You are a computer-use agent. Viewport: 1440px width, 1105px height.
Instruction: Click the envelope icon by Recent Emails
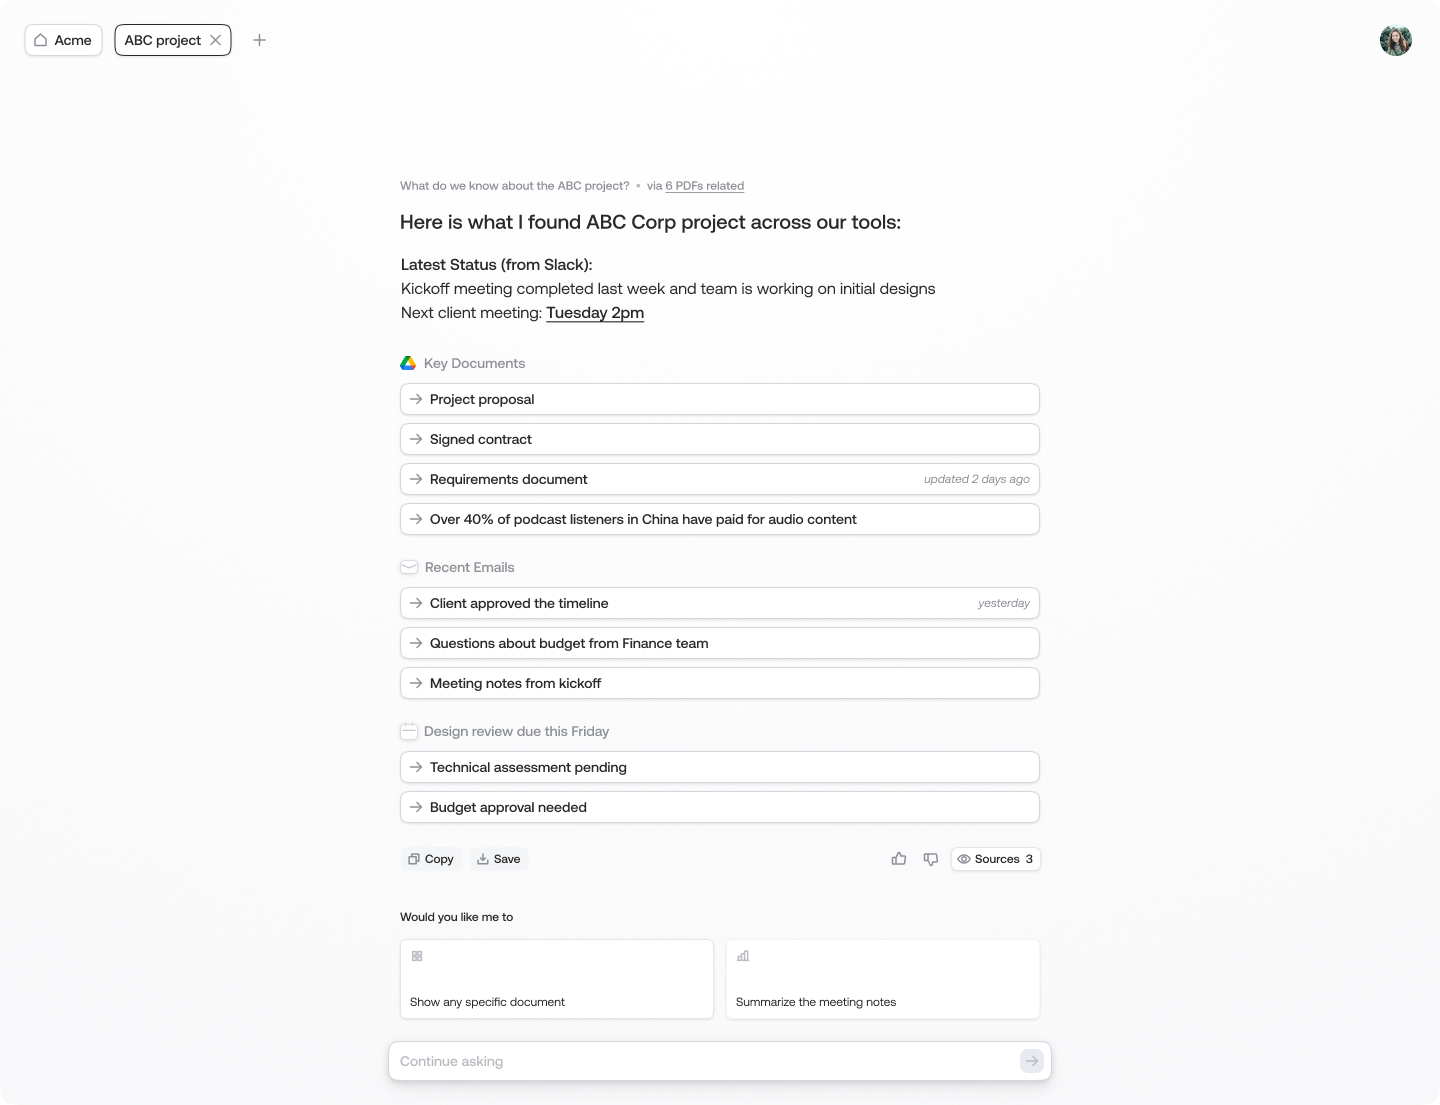tap(409, 567)
